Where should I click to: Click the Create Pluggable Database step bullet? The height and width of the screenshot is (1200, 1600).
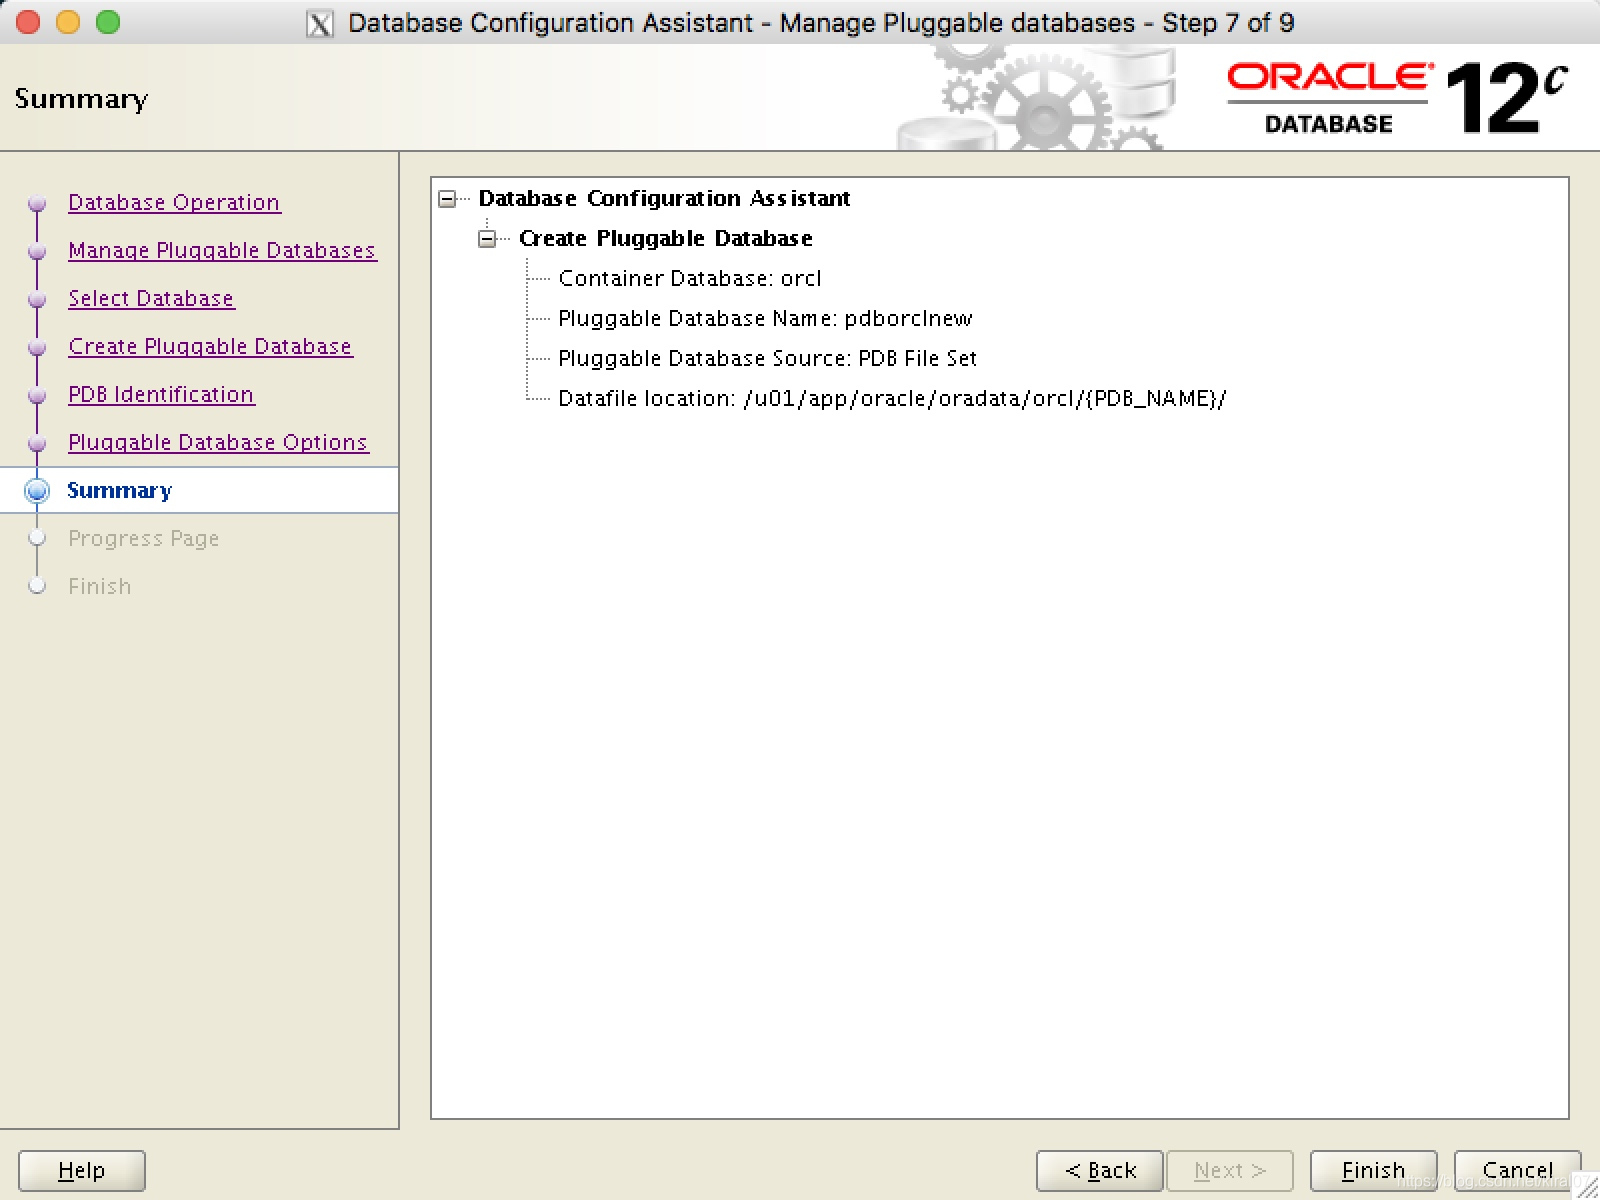[37, 347]
